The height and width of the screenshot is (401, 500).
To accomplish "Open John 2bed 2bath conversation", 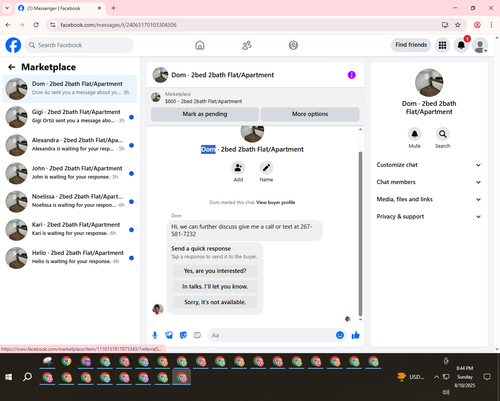I will click(69, 173).
